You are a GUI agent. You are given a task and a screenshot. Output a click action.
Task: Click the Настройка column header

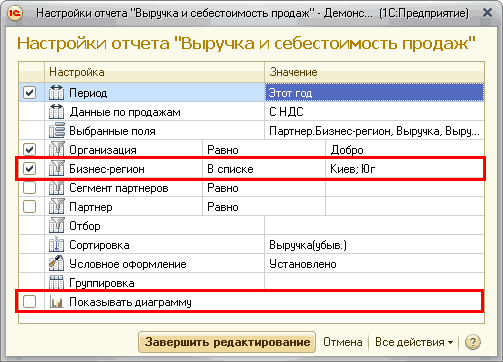point(155,72)
